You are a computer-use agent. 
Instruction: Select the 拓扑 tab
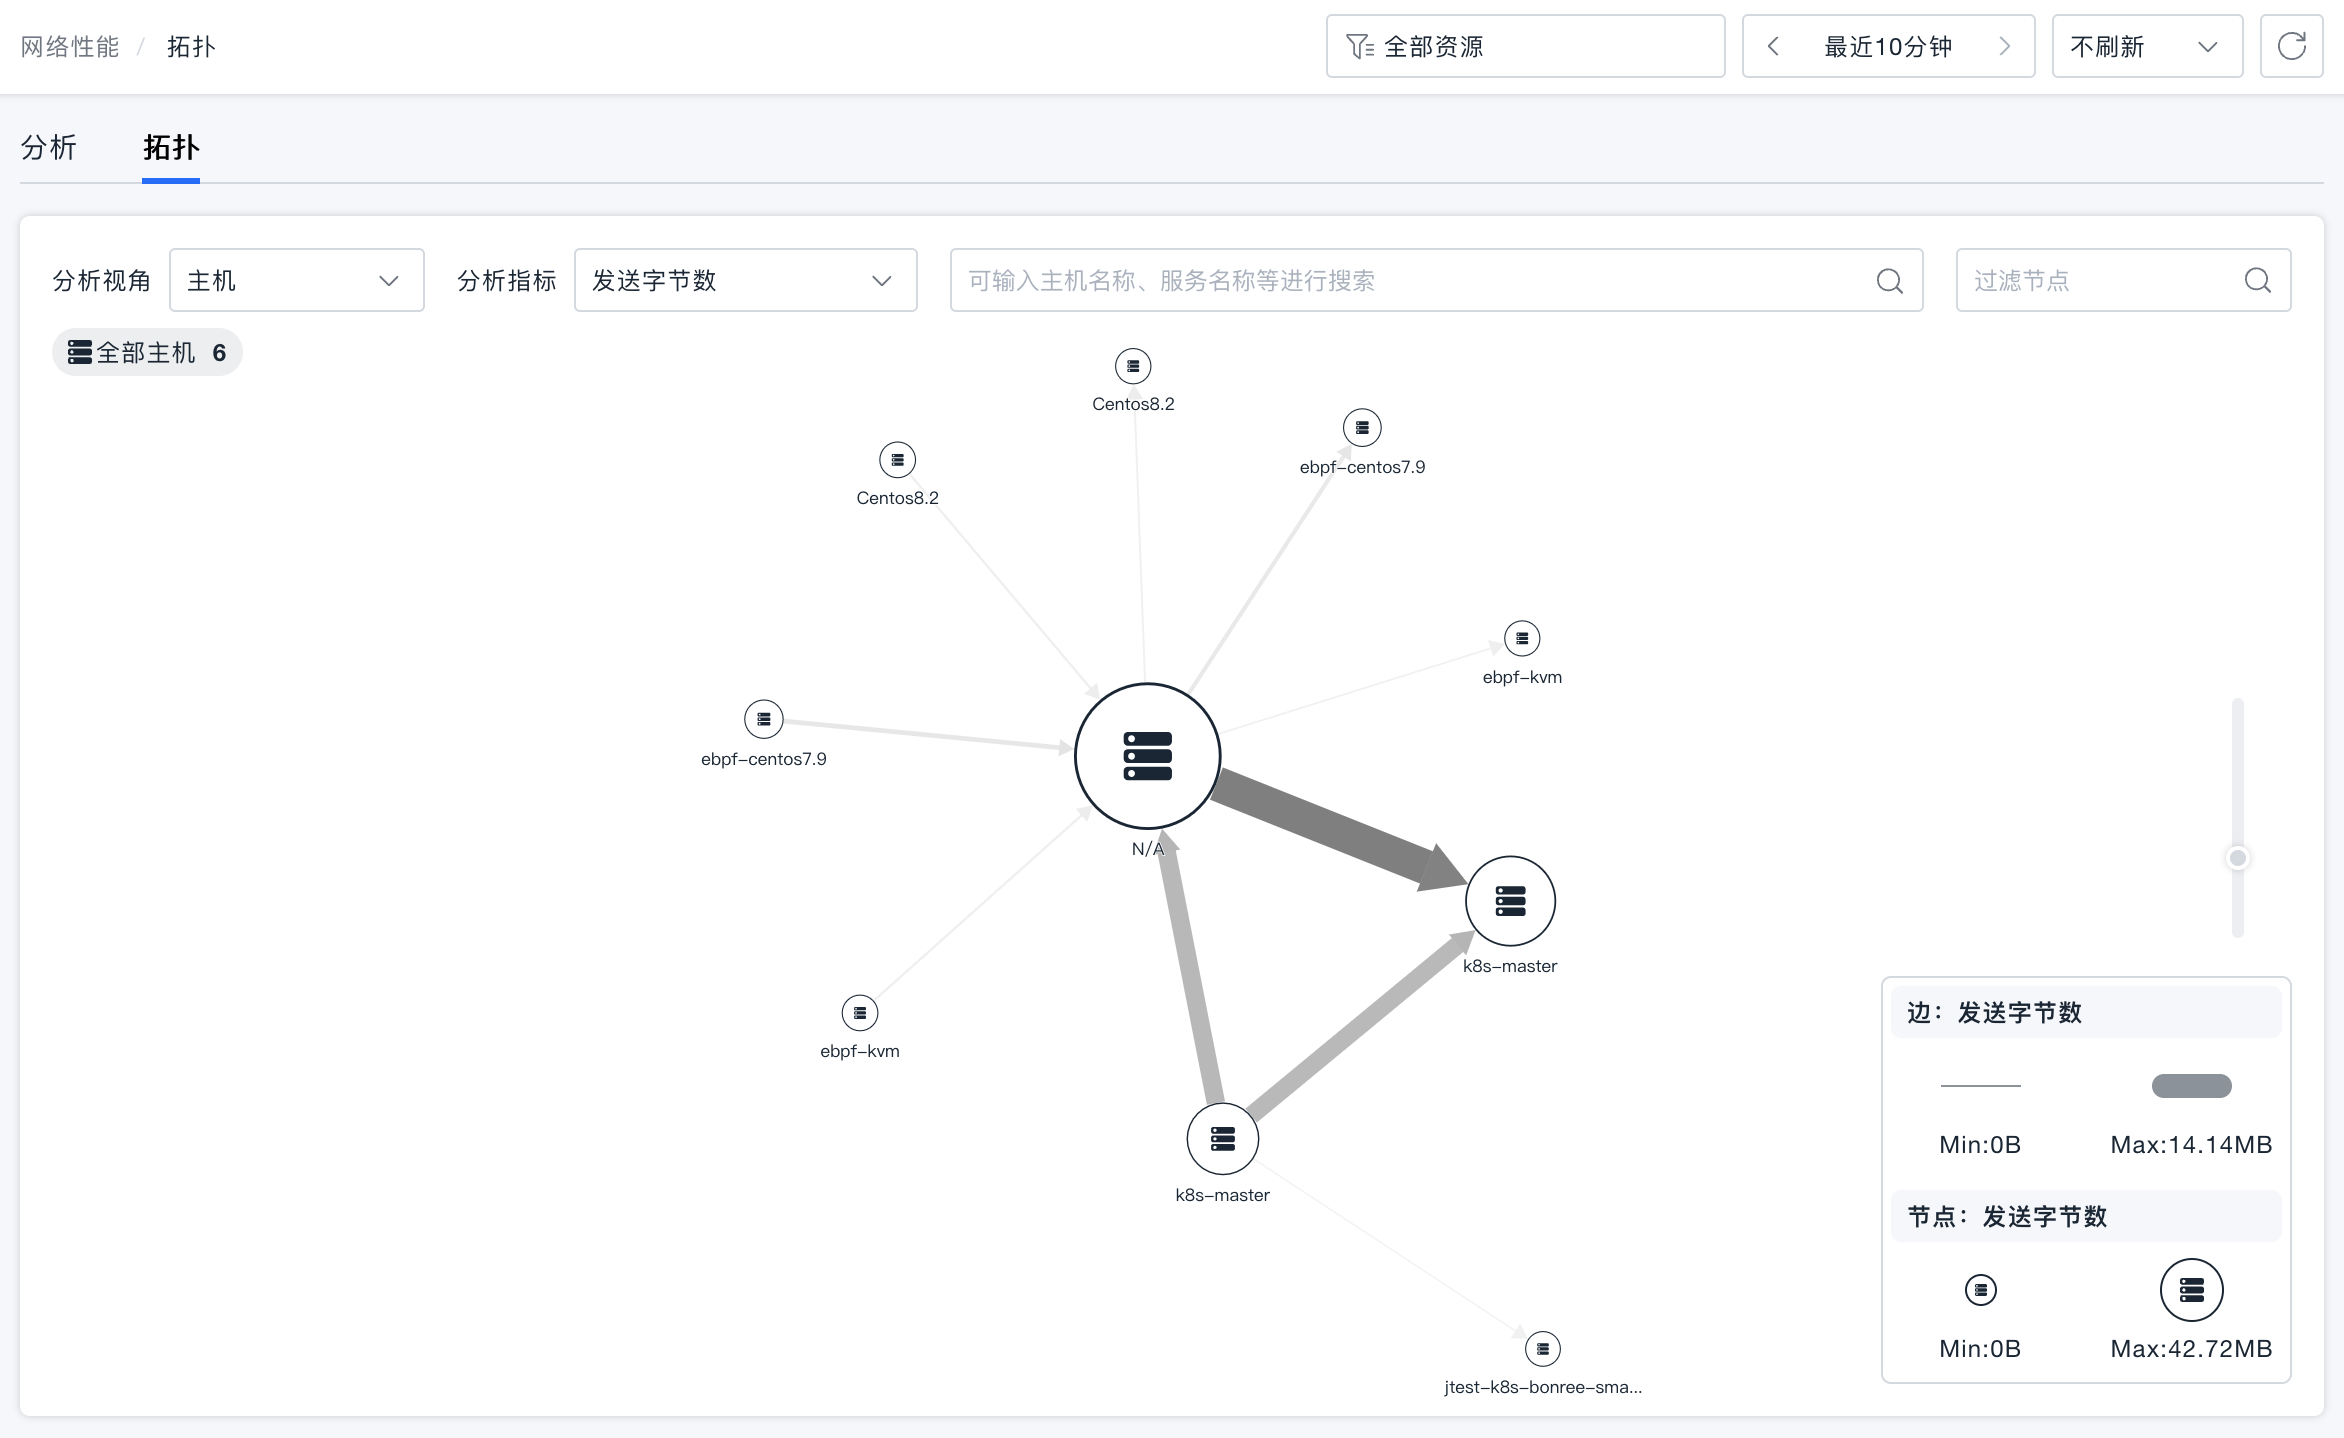(x=171, y=148)
